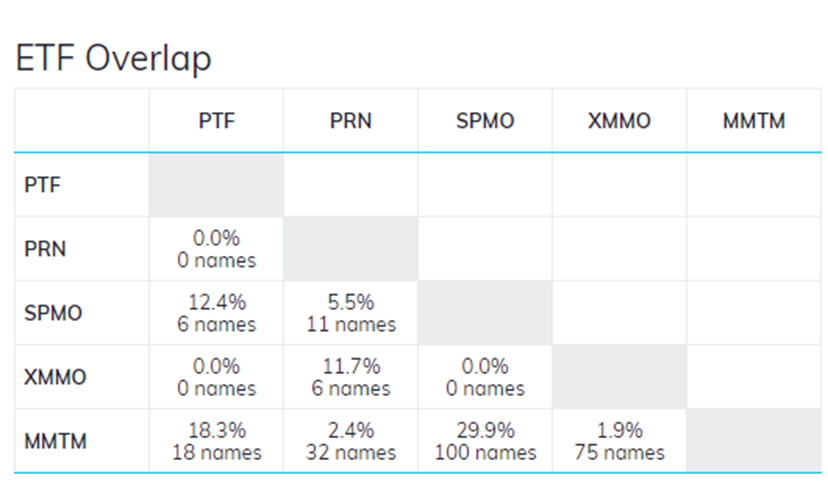Select the PTF column header
This screenshot has width=828, height=483.
click(x=216, y=121)
